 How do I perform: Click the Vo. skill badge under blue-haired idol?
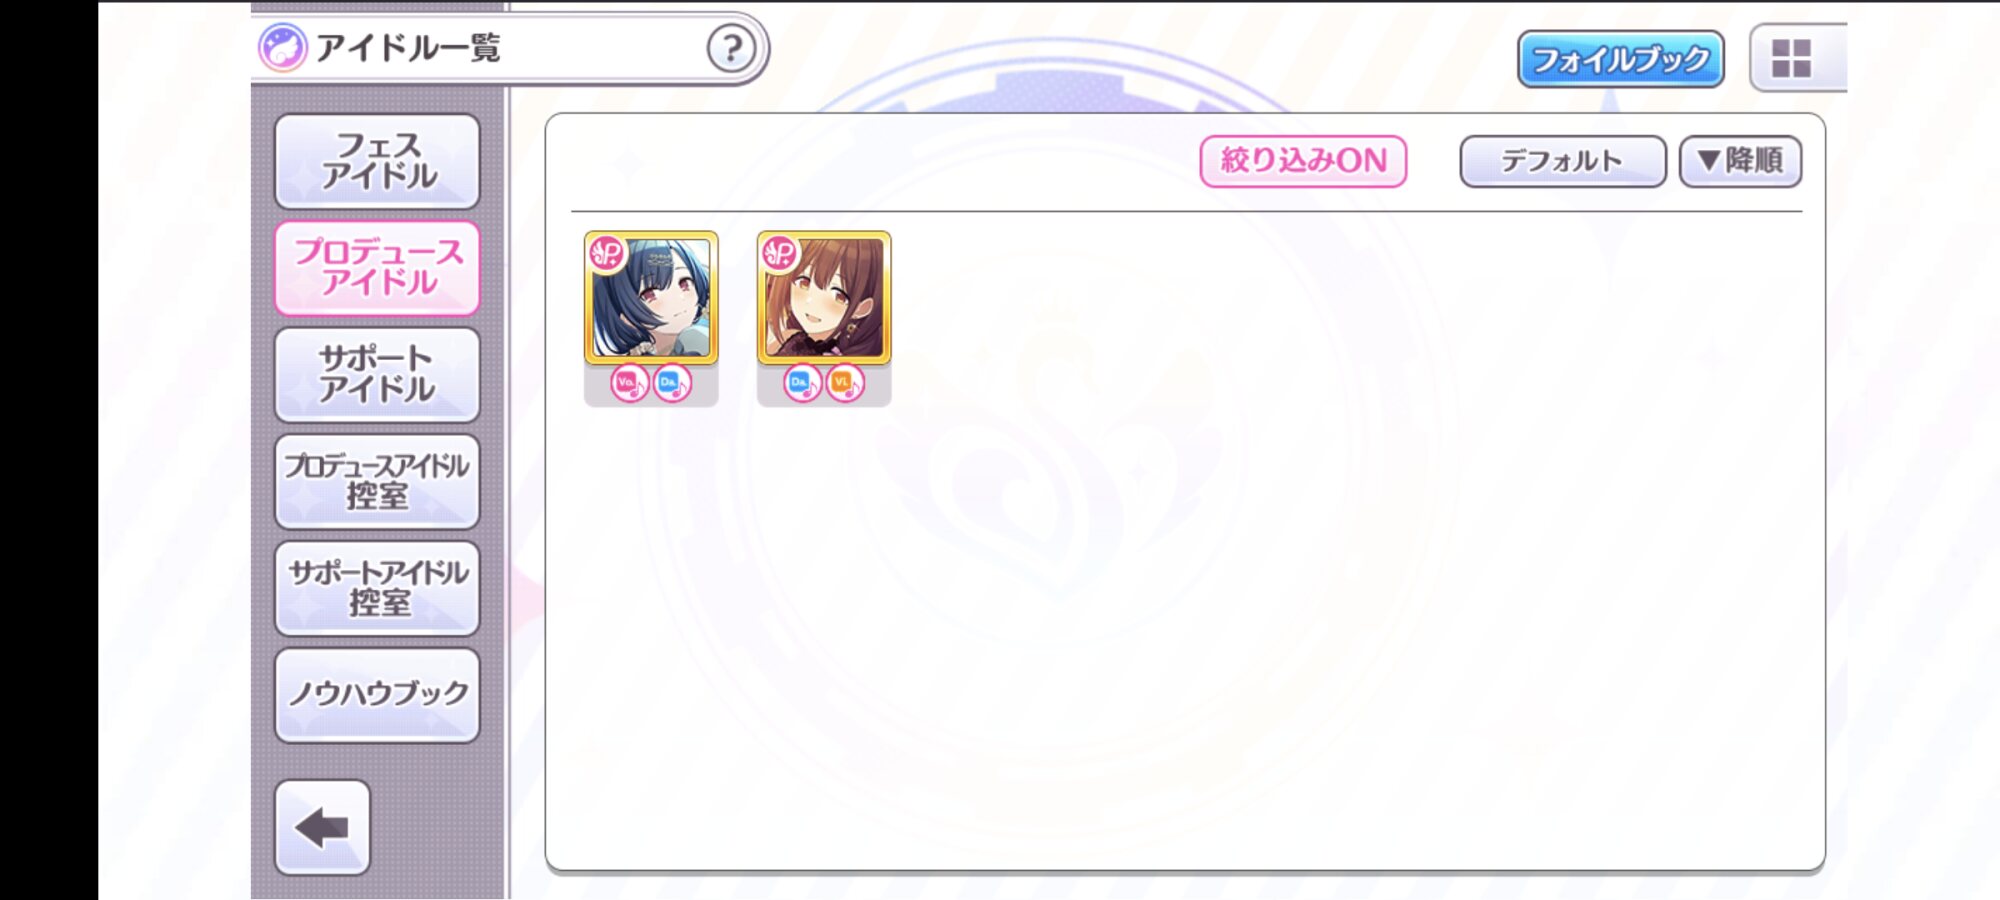(629, 383)
